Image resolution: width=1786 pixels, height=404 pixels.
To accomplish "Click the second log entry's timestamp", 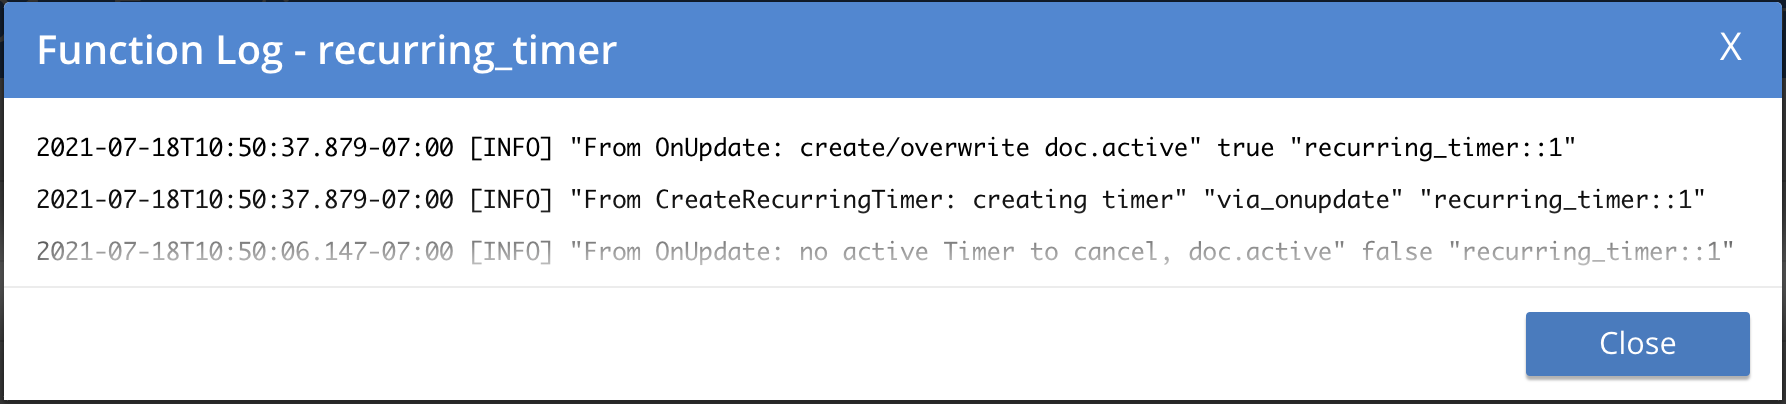I will pos(245,200).
